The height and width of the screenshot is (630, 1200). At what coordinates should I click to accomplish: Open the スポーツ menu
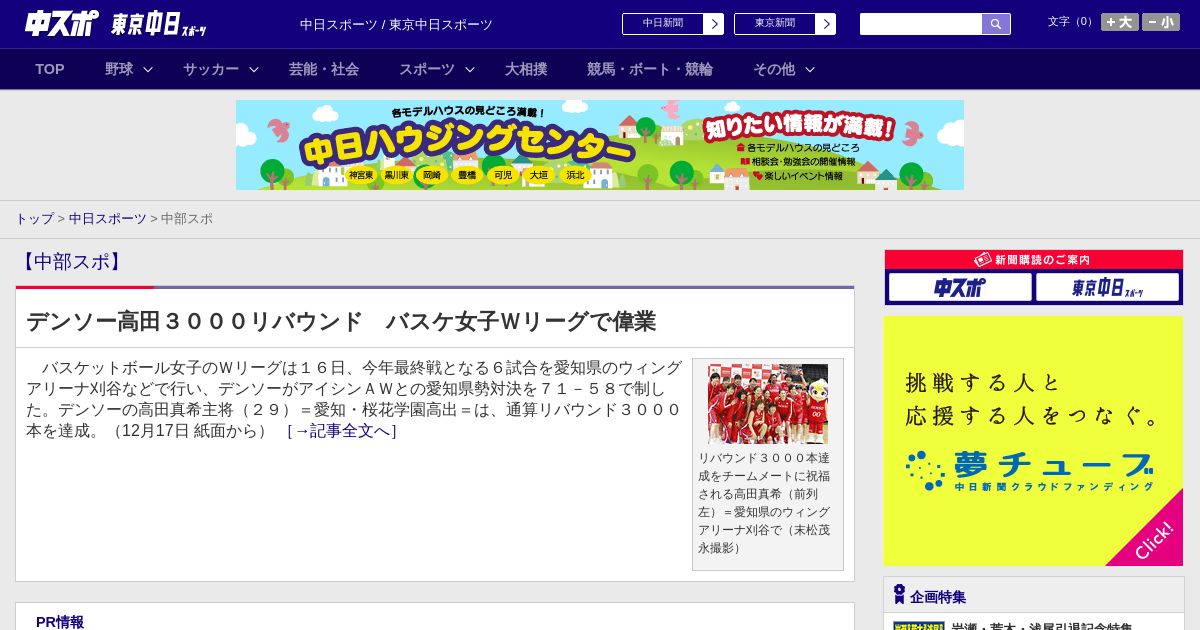coord(427,69)
